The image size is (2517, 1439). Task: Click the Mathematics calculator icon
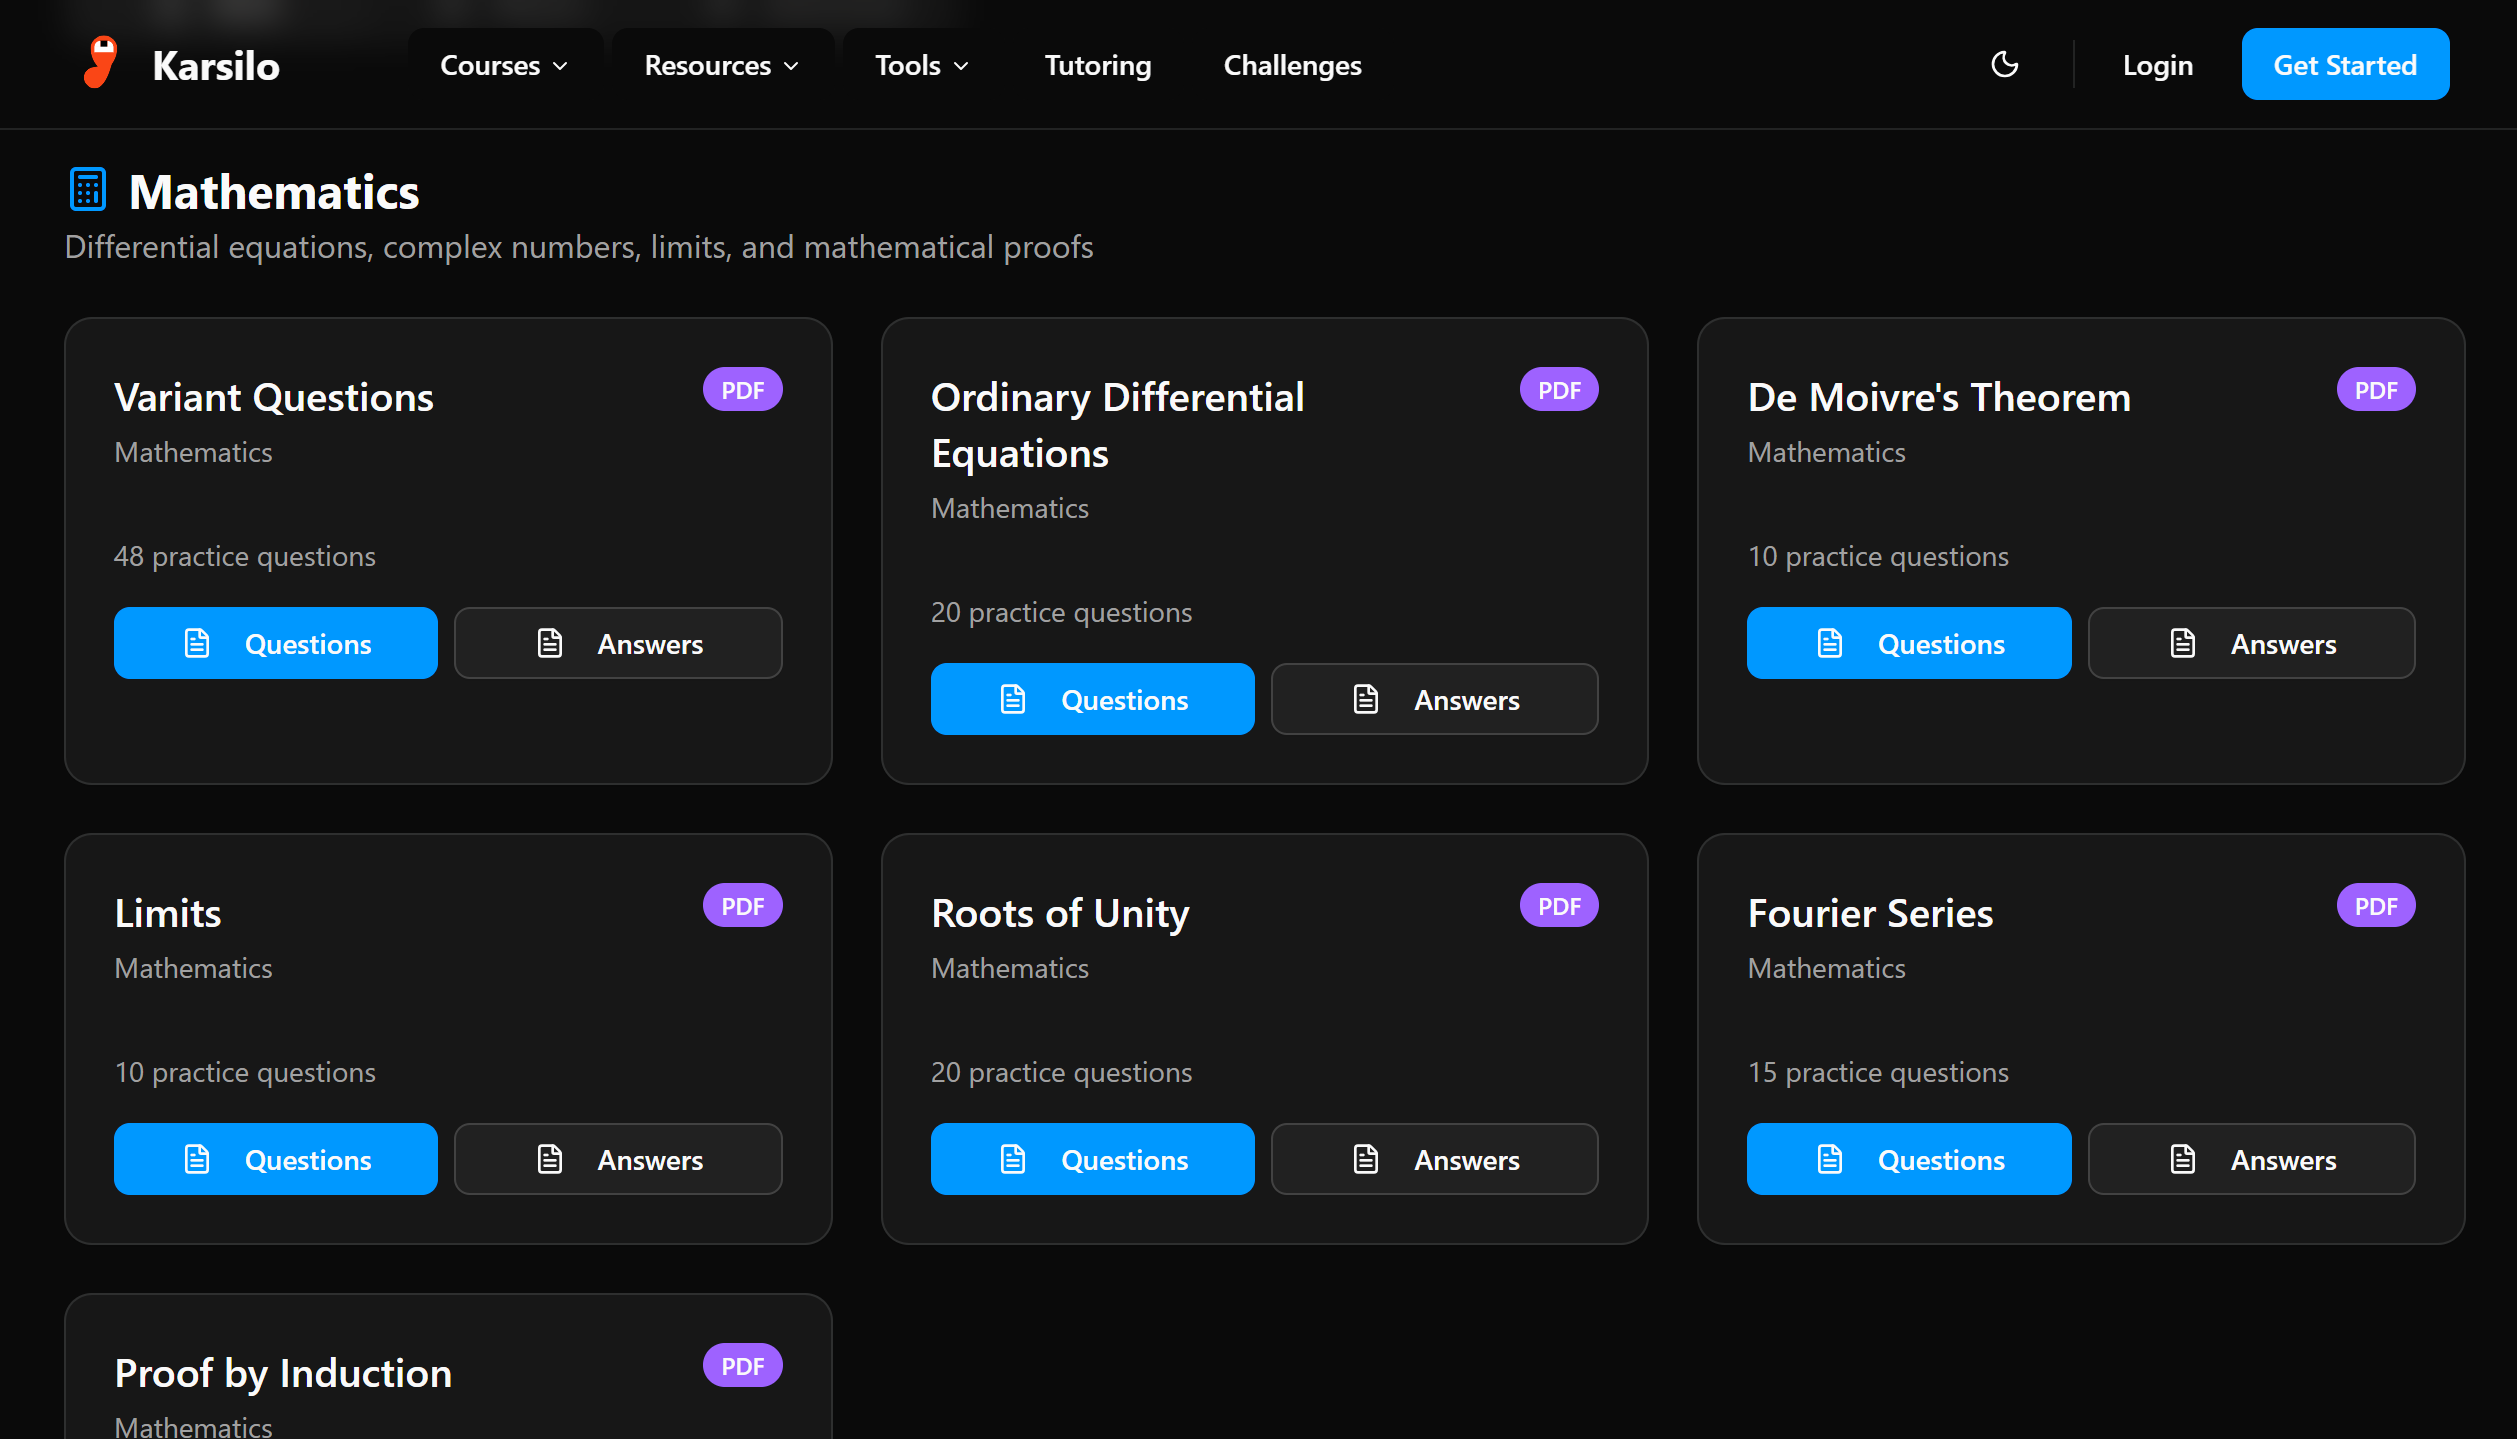(x=88, y=190)
